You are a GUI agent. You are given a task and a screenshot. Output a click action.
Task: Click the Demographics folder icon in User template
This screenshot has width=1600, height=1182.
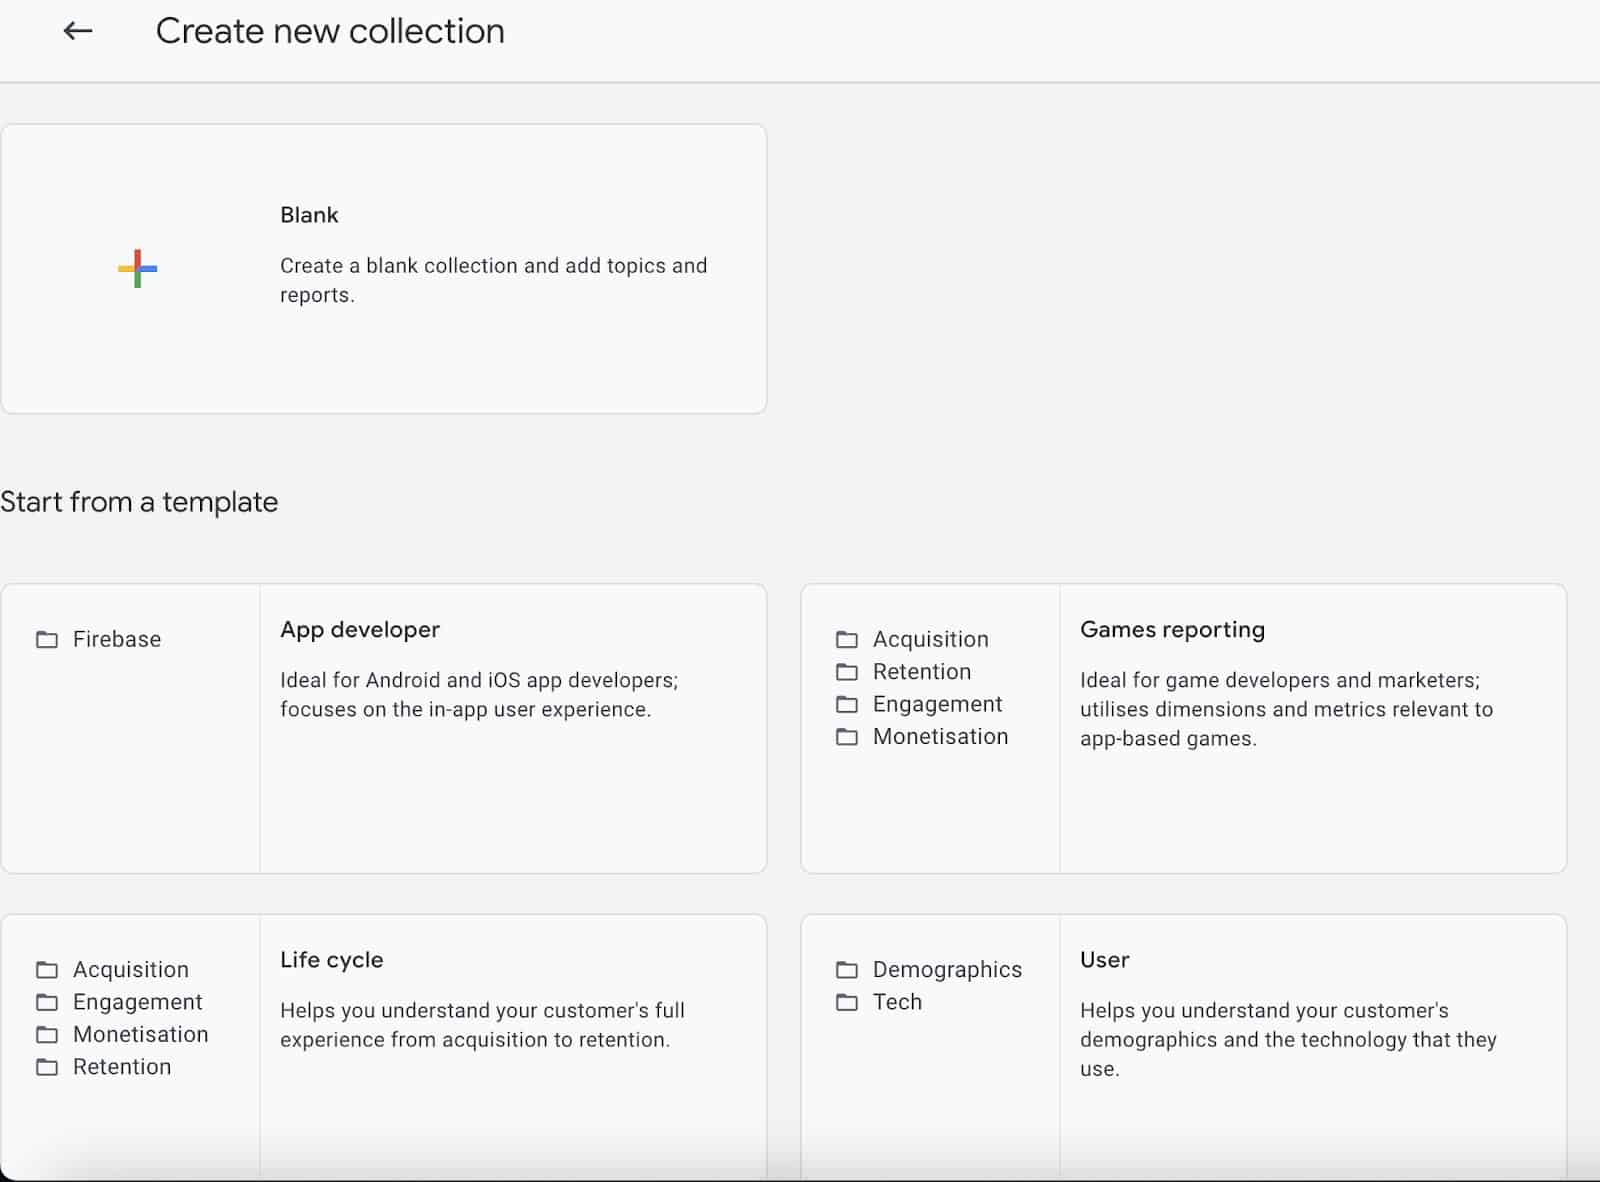847,969
